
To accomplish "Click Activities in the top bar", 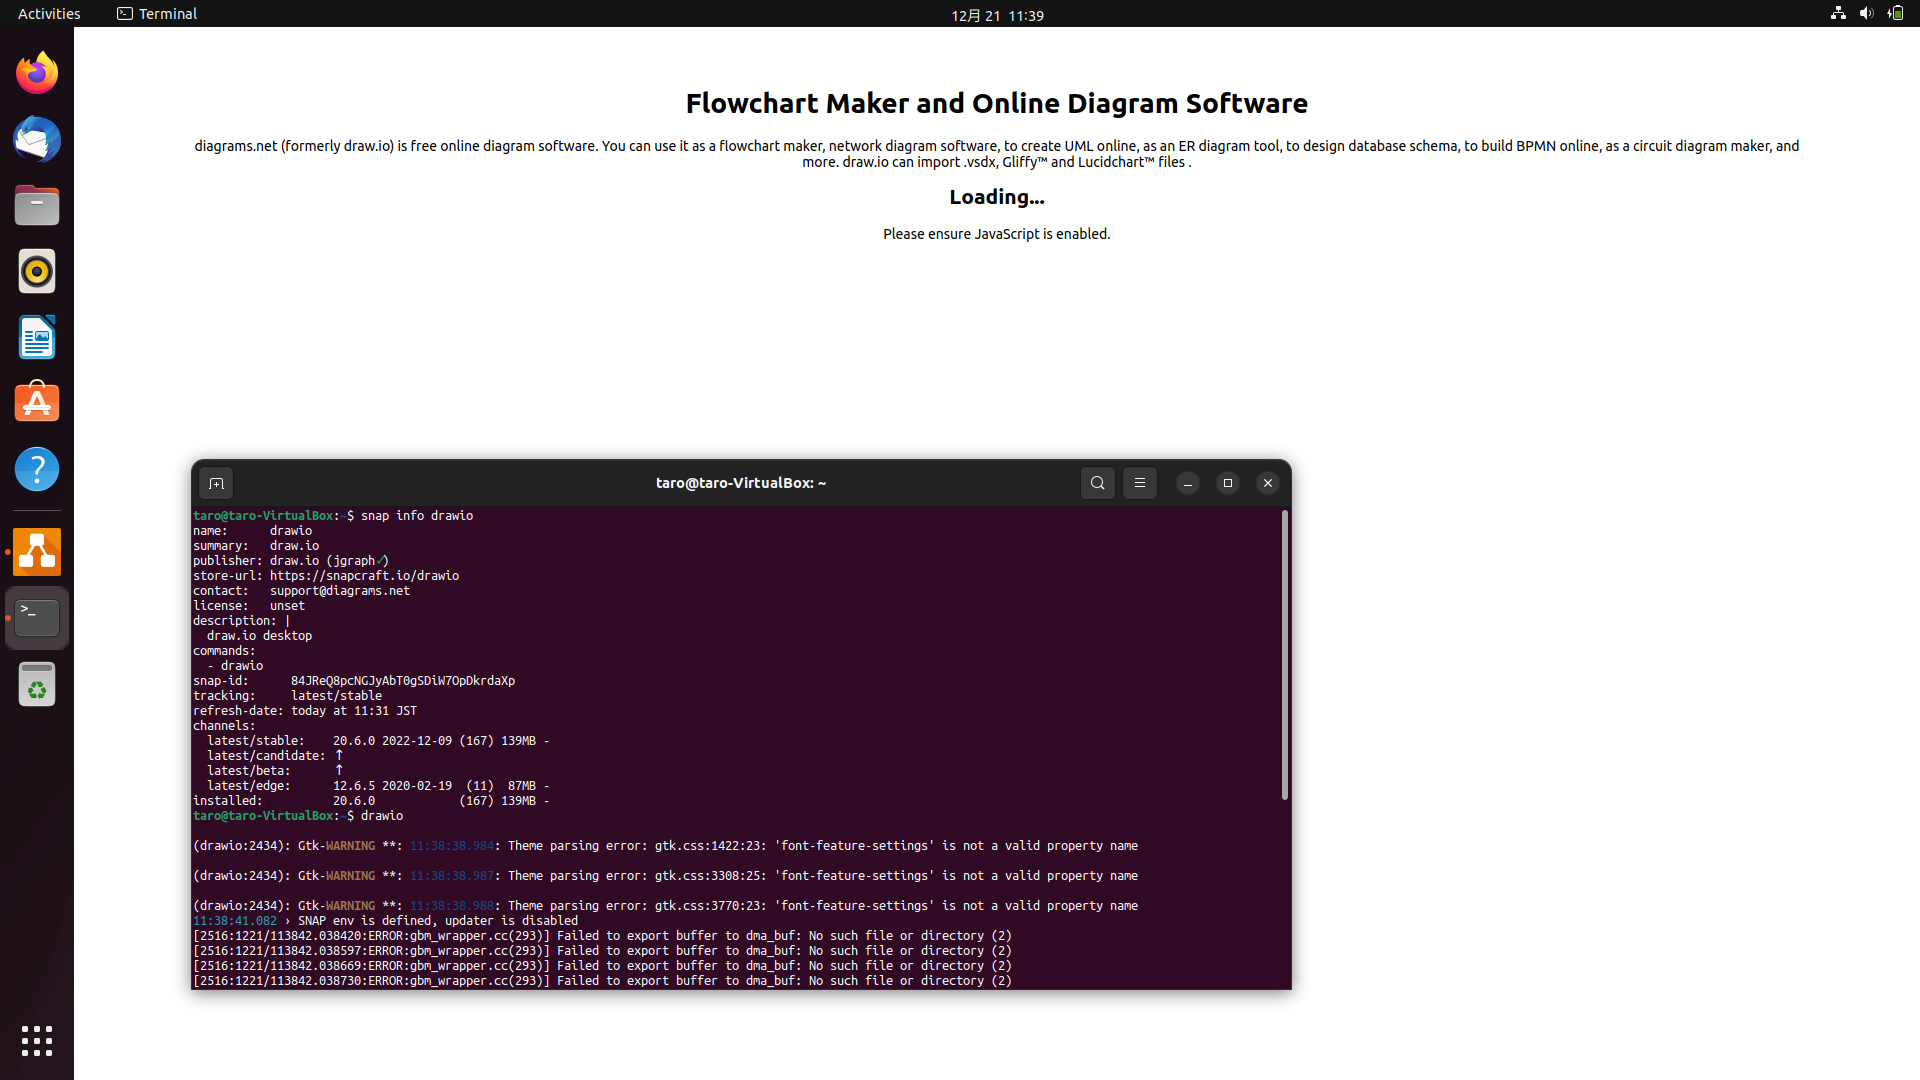I will (49, 14).
